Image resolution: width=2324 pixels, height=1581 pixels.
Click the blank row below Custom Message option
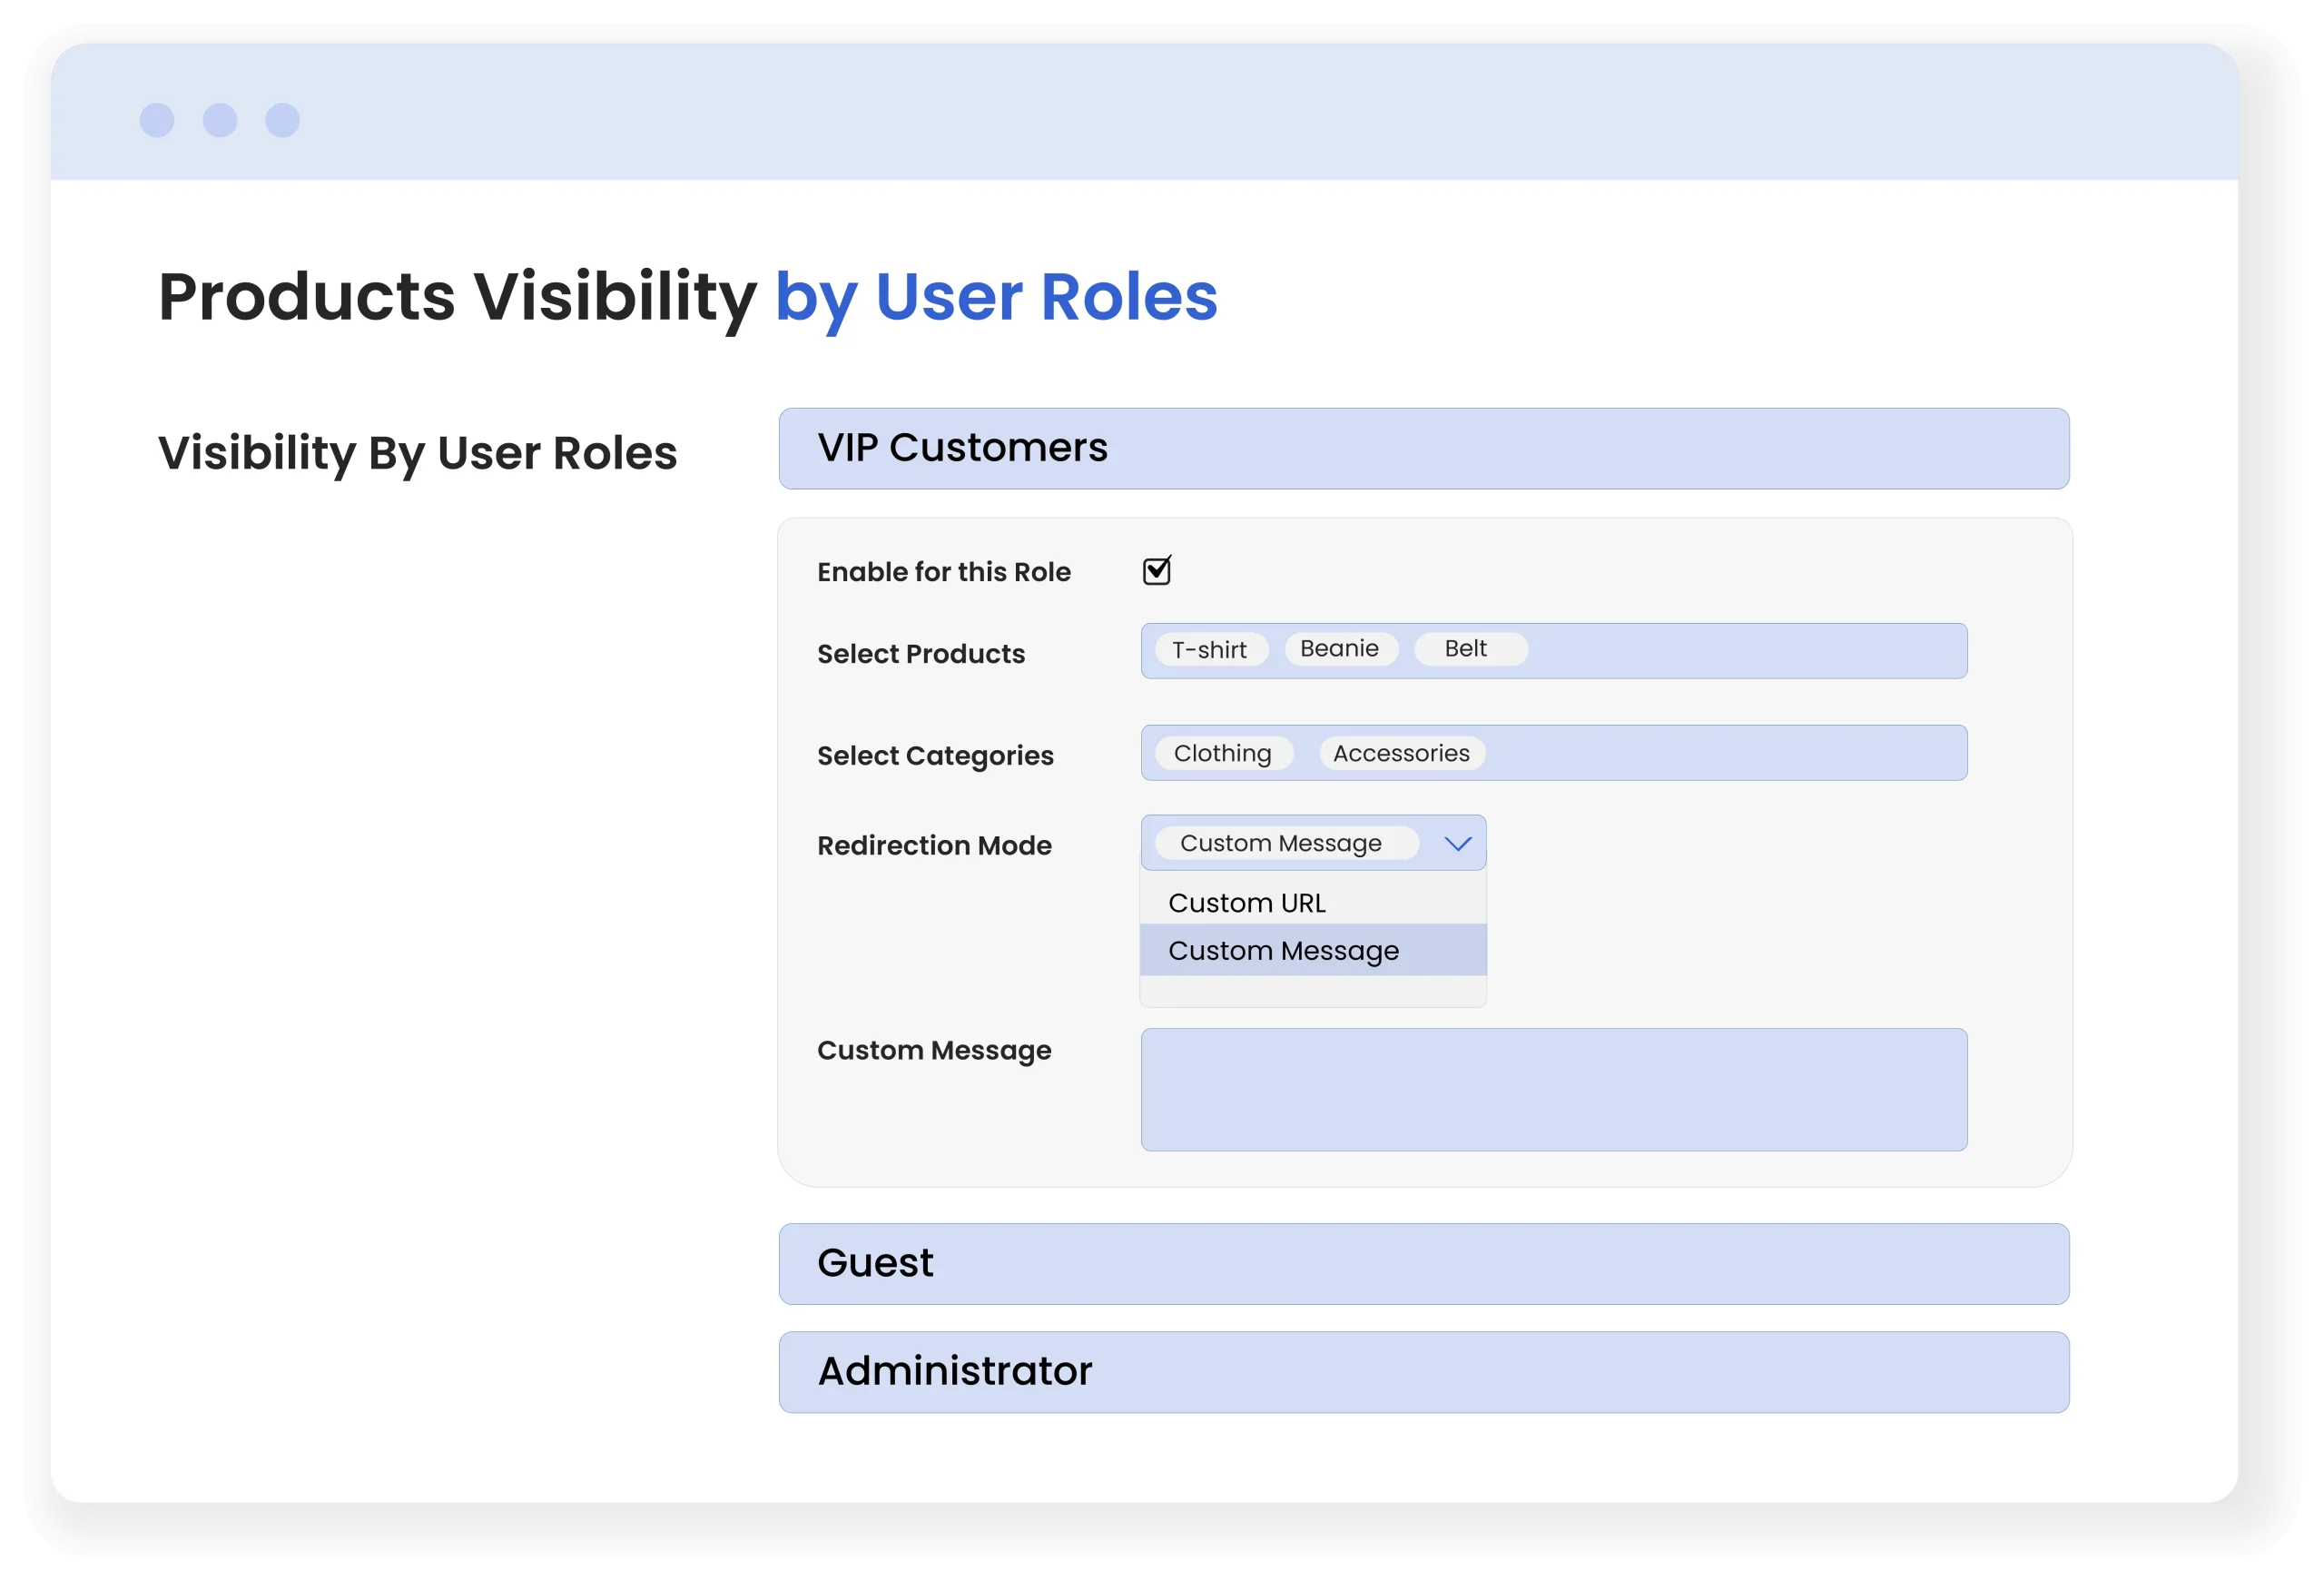click(x=1312, y=991)
